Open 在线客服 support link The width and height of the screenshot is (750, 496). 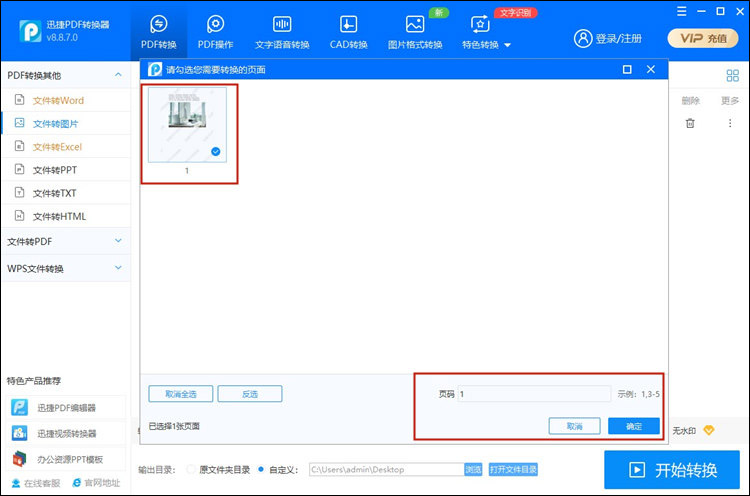(x=36, y=483)
